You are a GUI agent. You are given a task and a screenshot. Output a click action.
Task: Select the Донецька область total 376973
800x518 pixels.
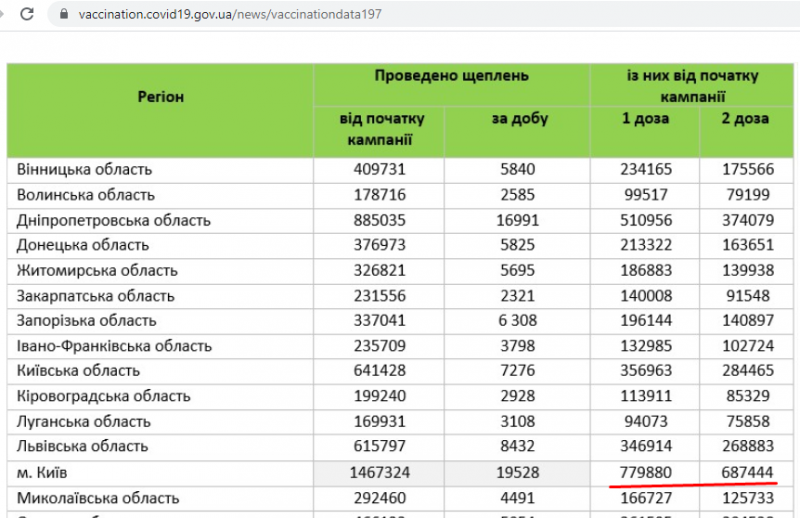[380, 245]
